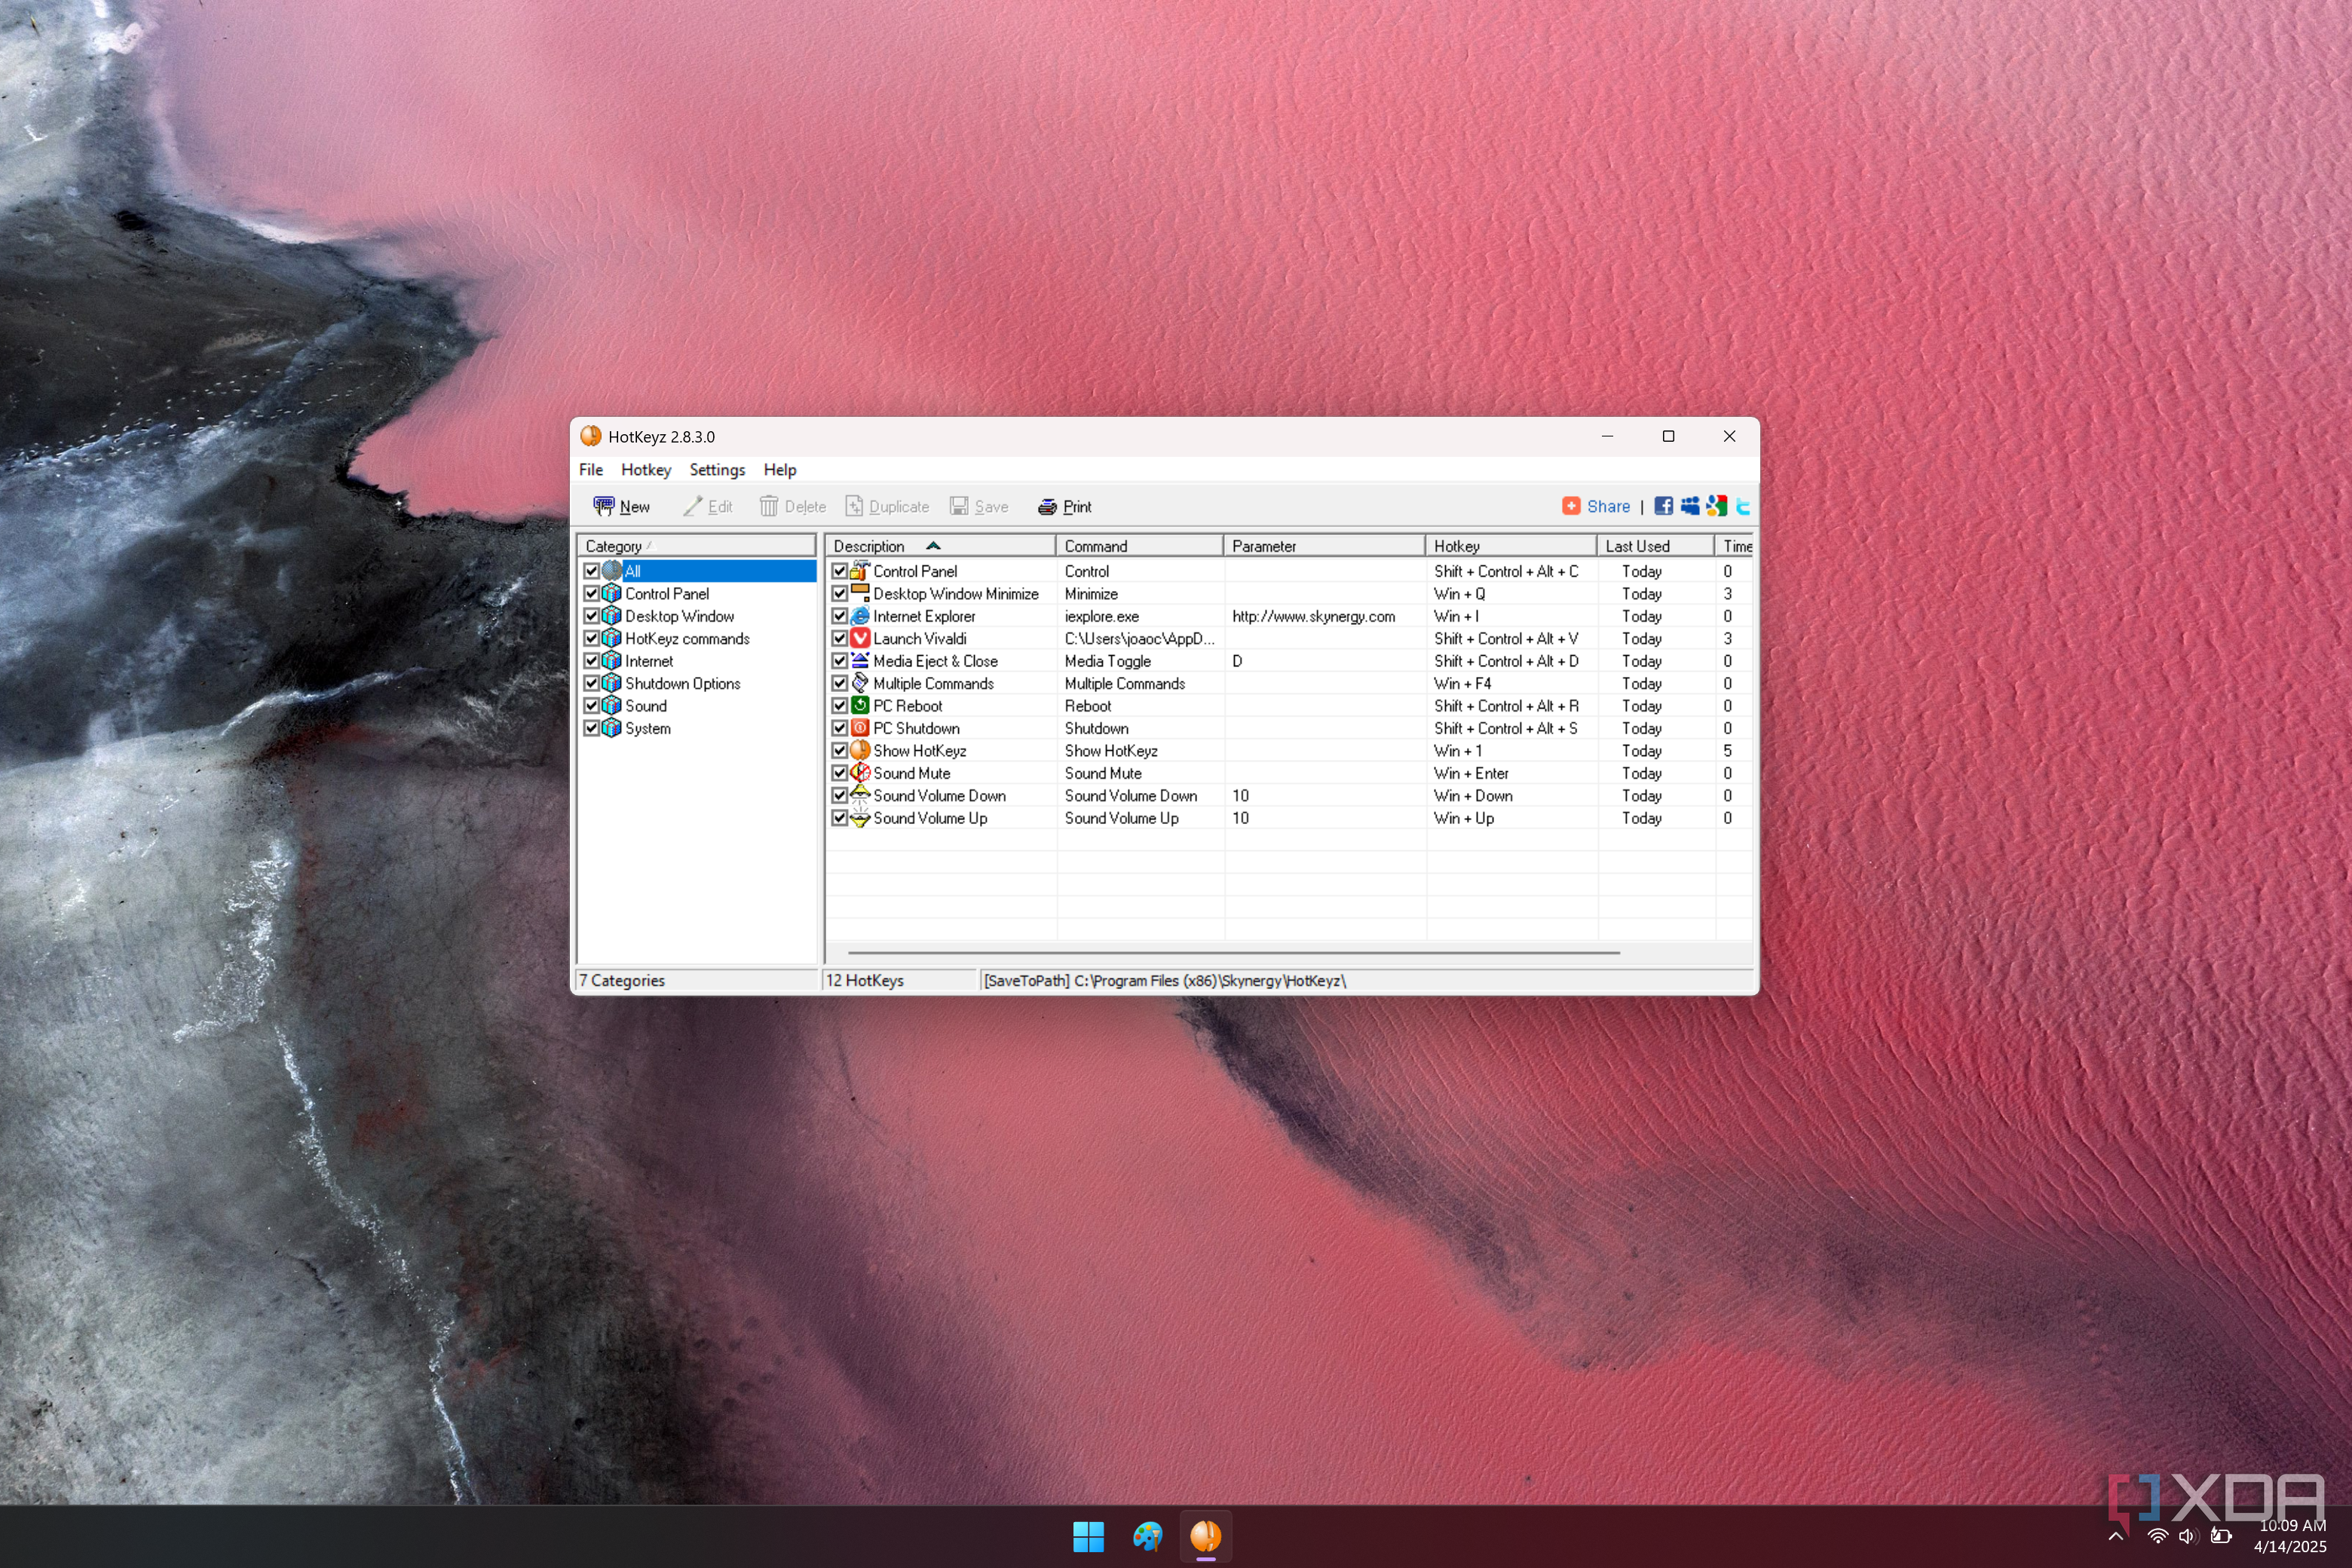
Task: Click the Delete trash toolbar button
Action: point(793,507)
